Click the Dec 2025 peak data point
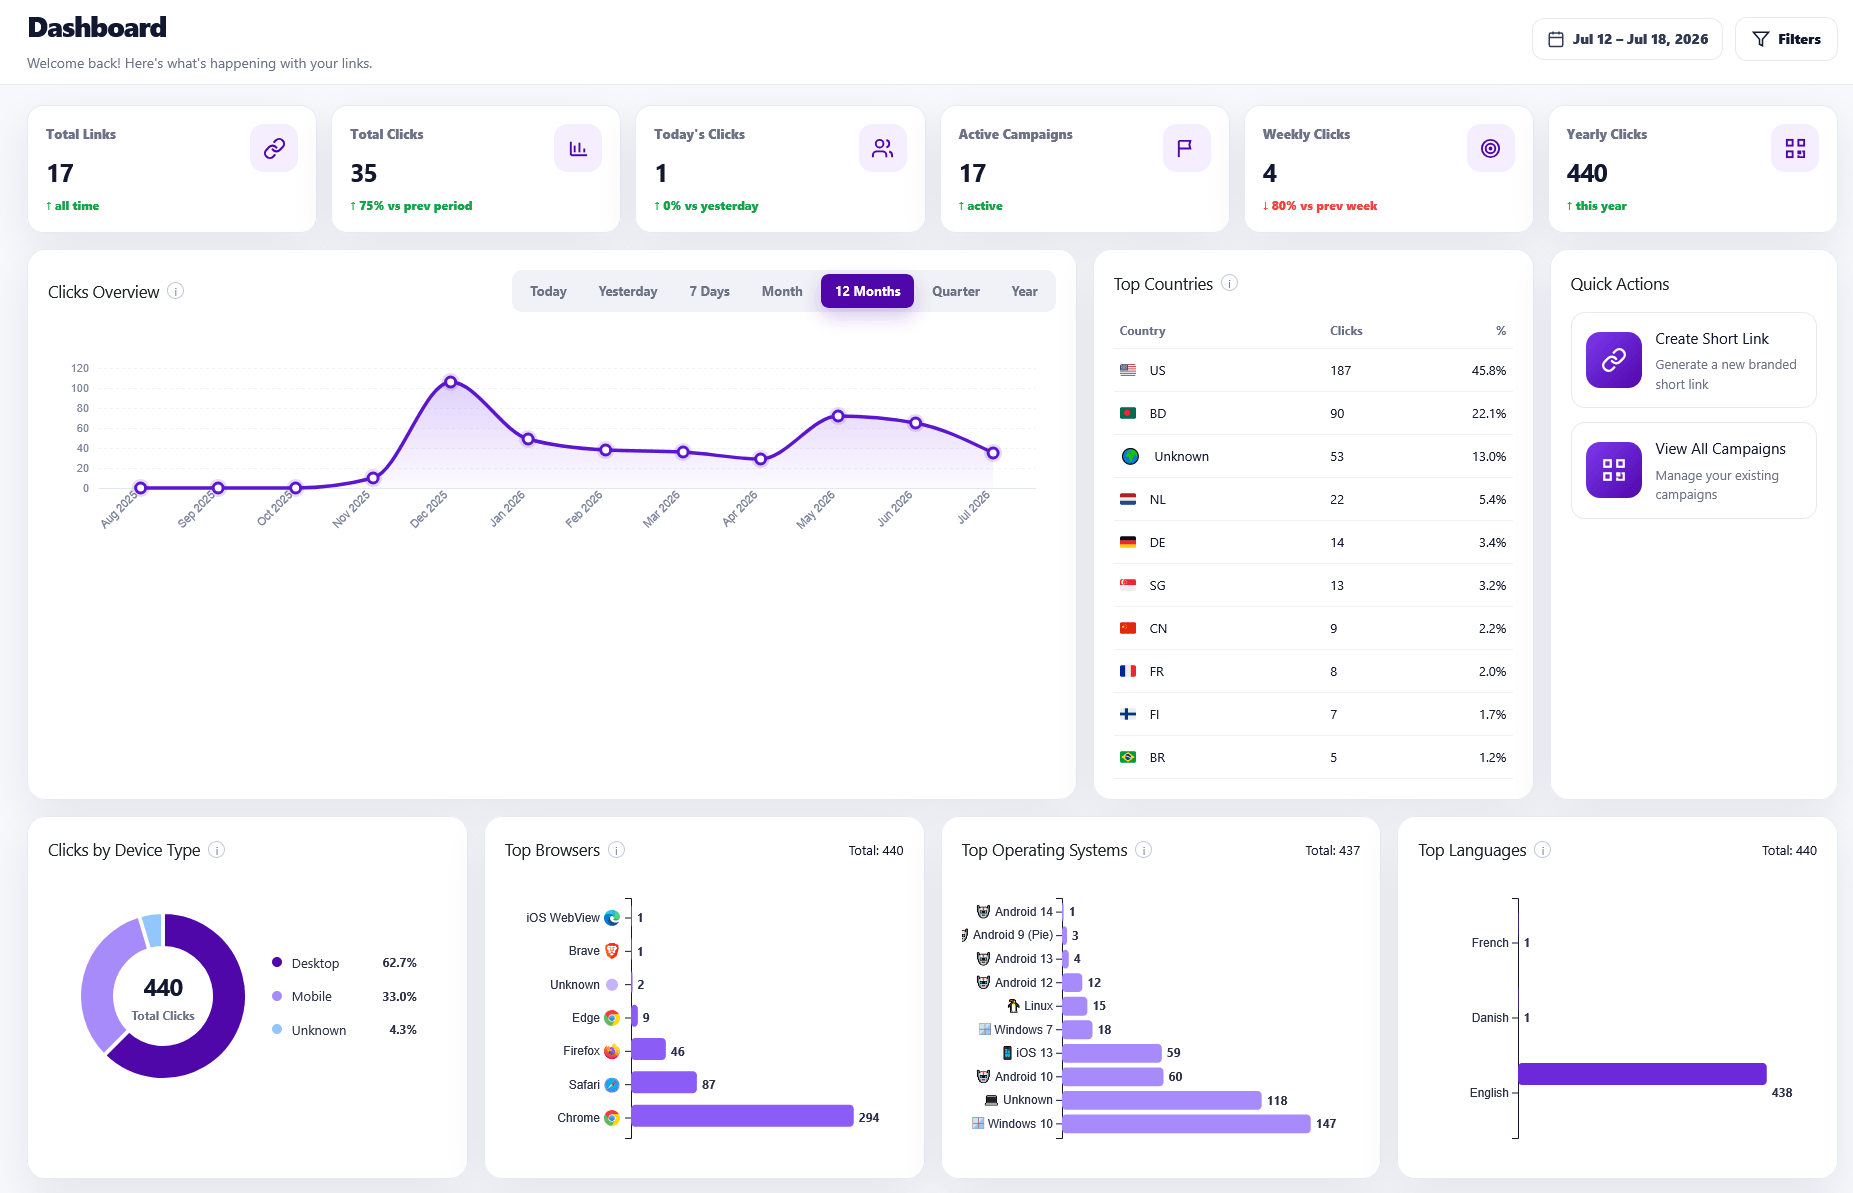 pyautogui.click(x=451, y=382)
